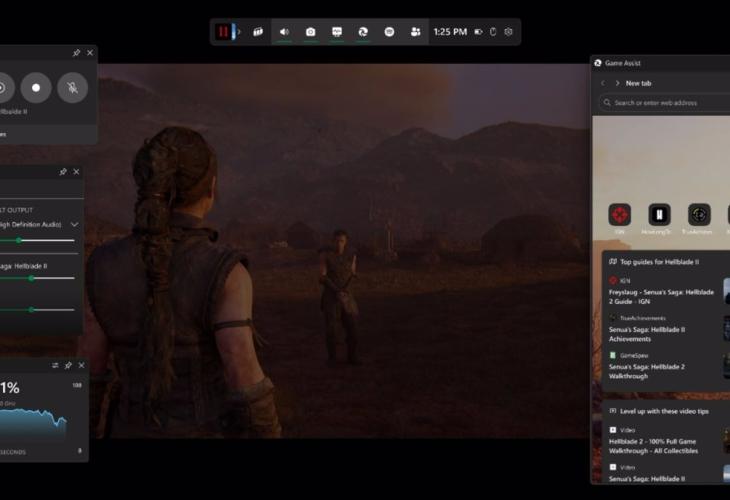Start recording with the record button
The height and width of the screenshot is (500, 730).
[36, 87]
